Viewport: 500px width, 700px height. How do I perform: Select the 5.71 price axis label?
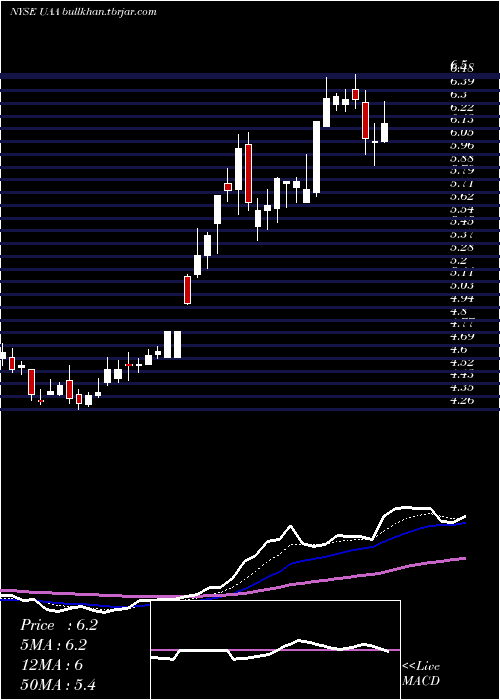tap(462, 183)
